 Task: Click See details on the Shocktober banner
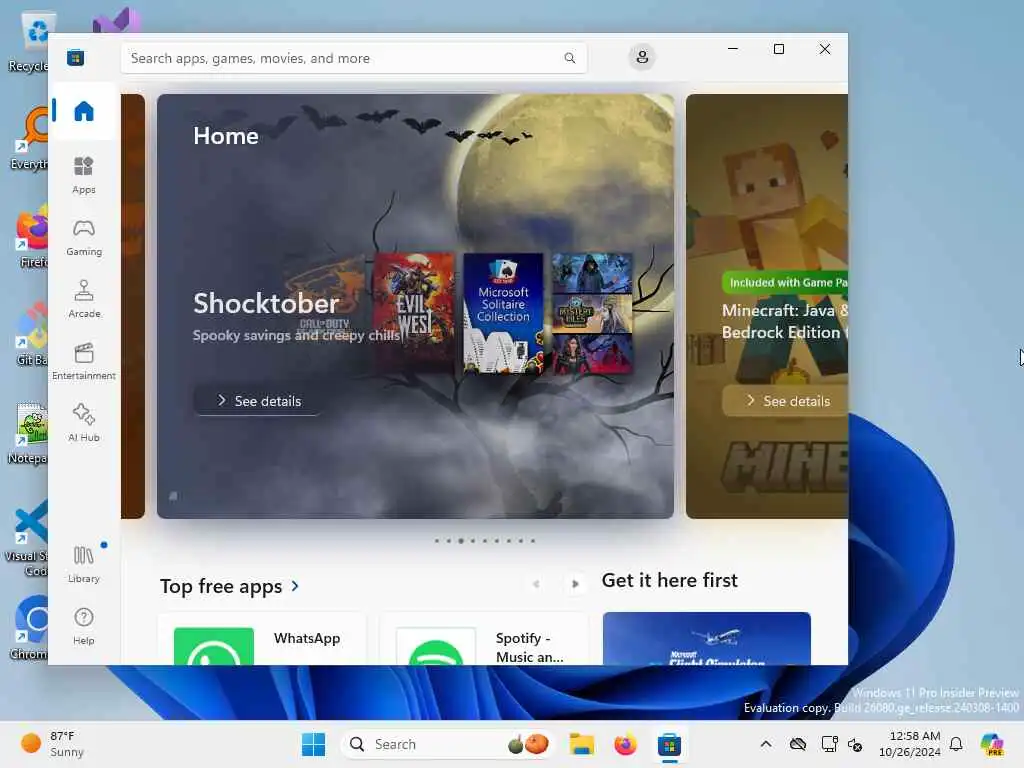[x=259, y=400]
